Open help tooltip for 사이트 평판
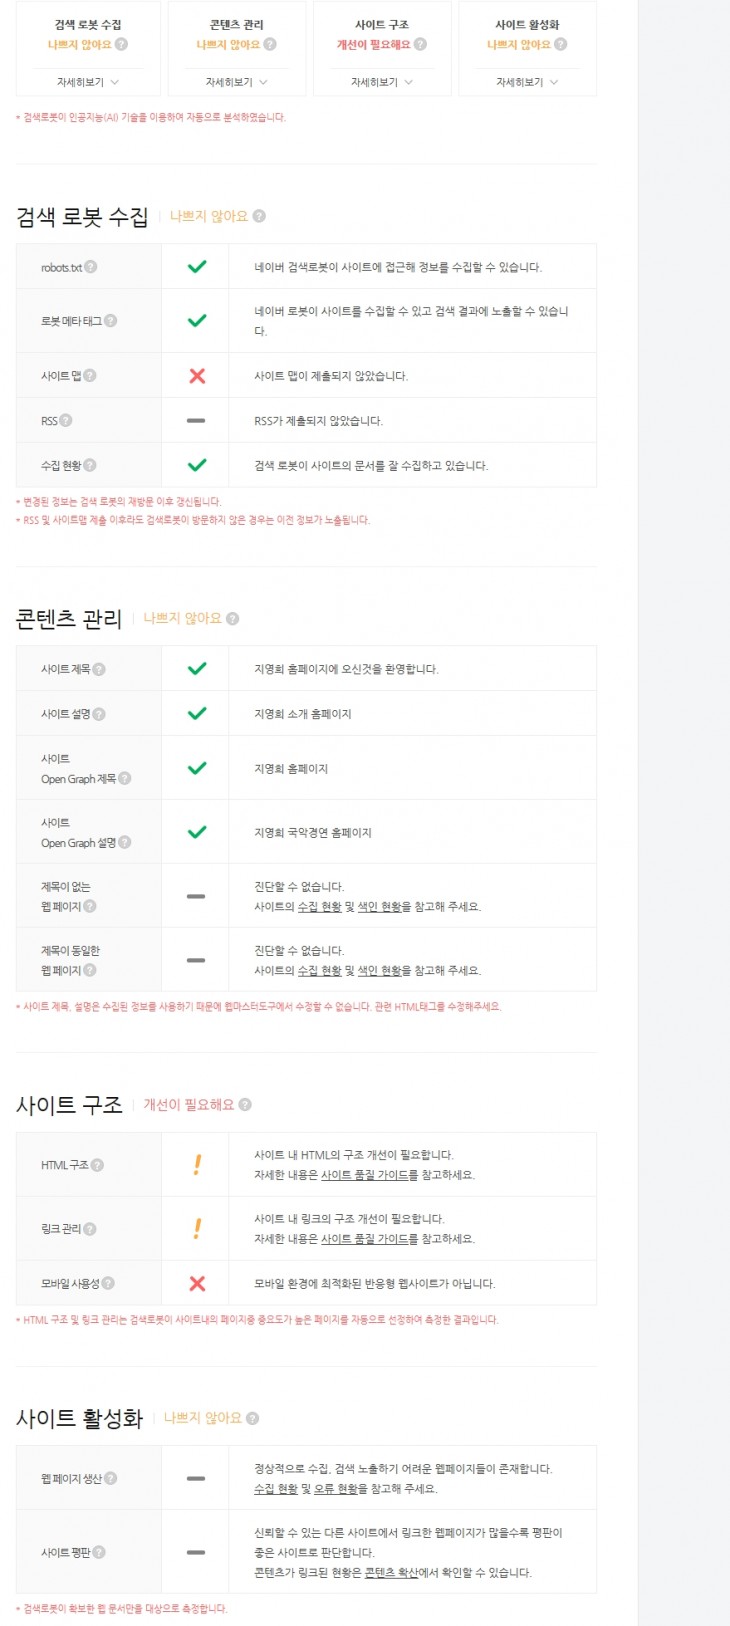The image size is (730, 1626). 99,1552
